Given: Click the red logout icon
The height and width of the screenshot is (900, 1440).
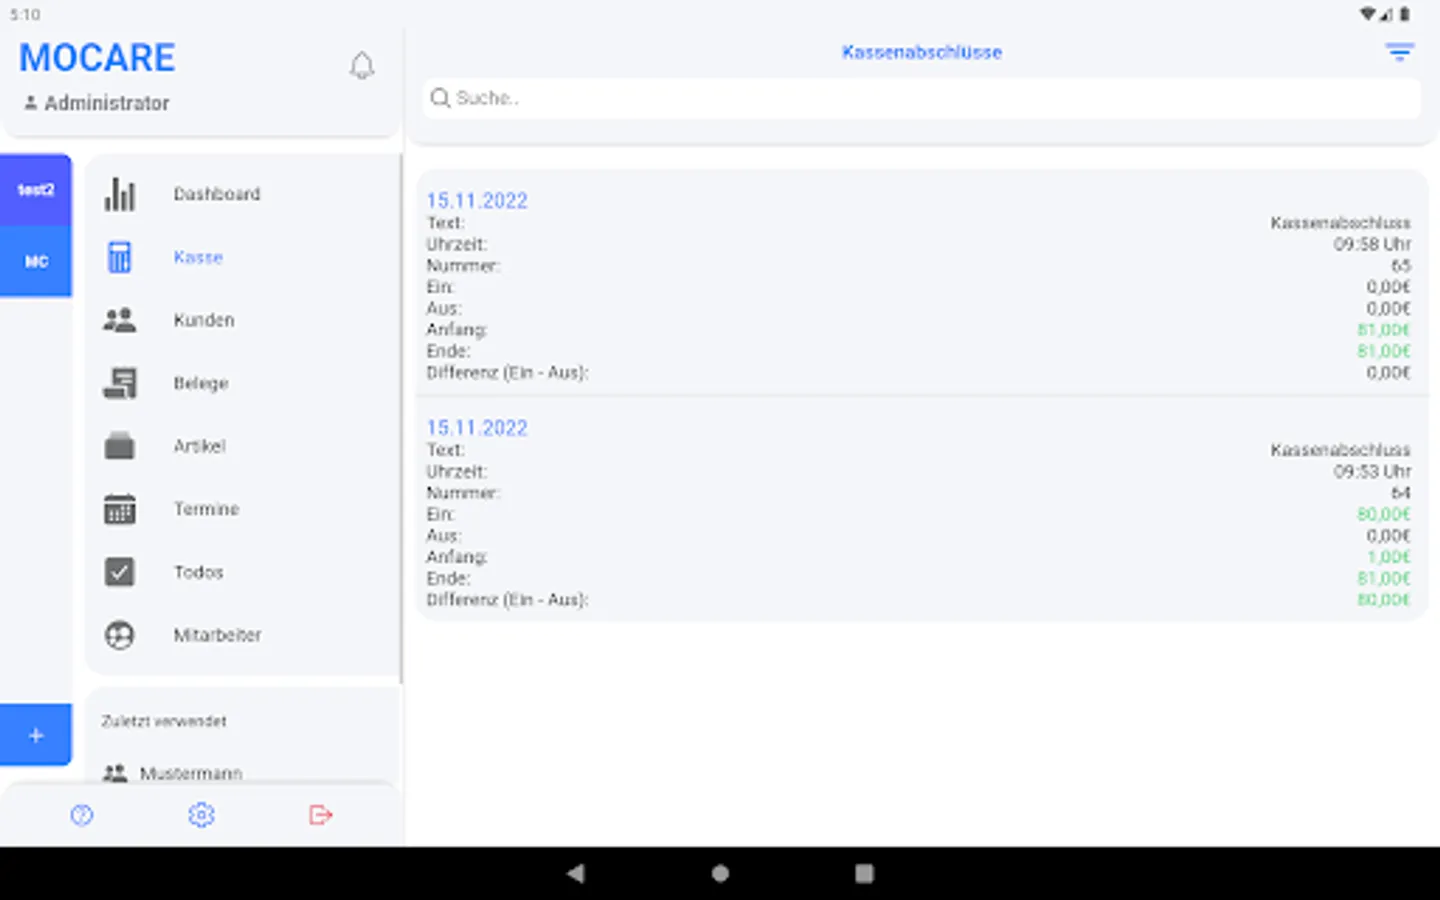Looking at the screenshot, I should click(320, 815).
